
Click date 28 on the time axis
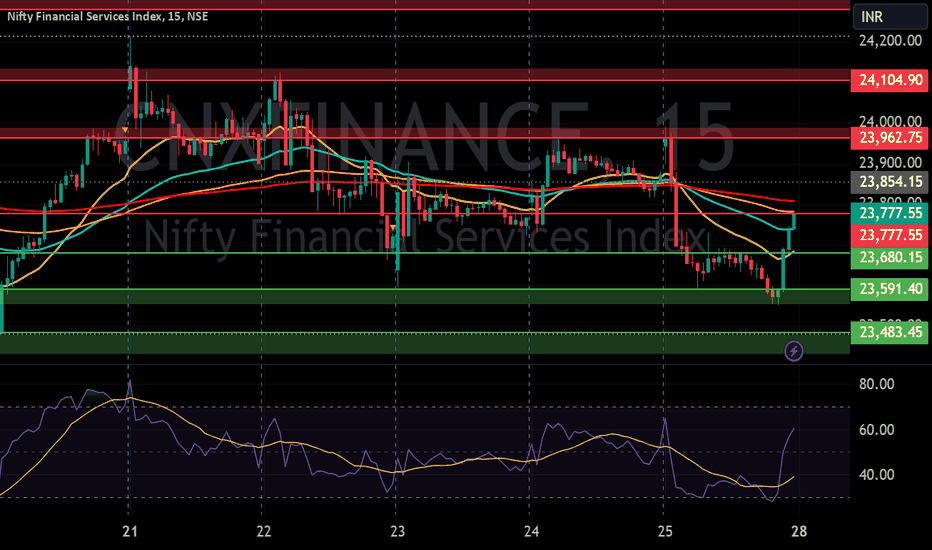[x=799, y=531]
